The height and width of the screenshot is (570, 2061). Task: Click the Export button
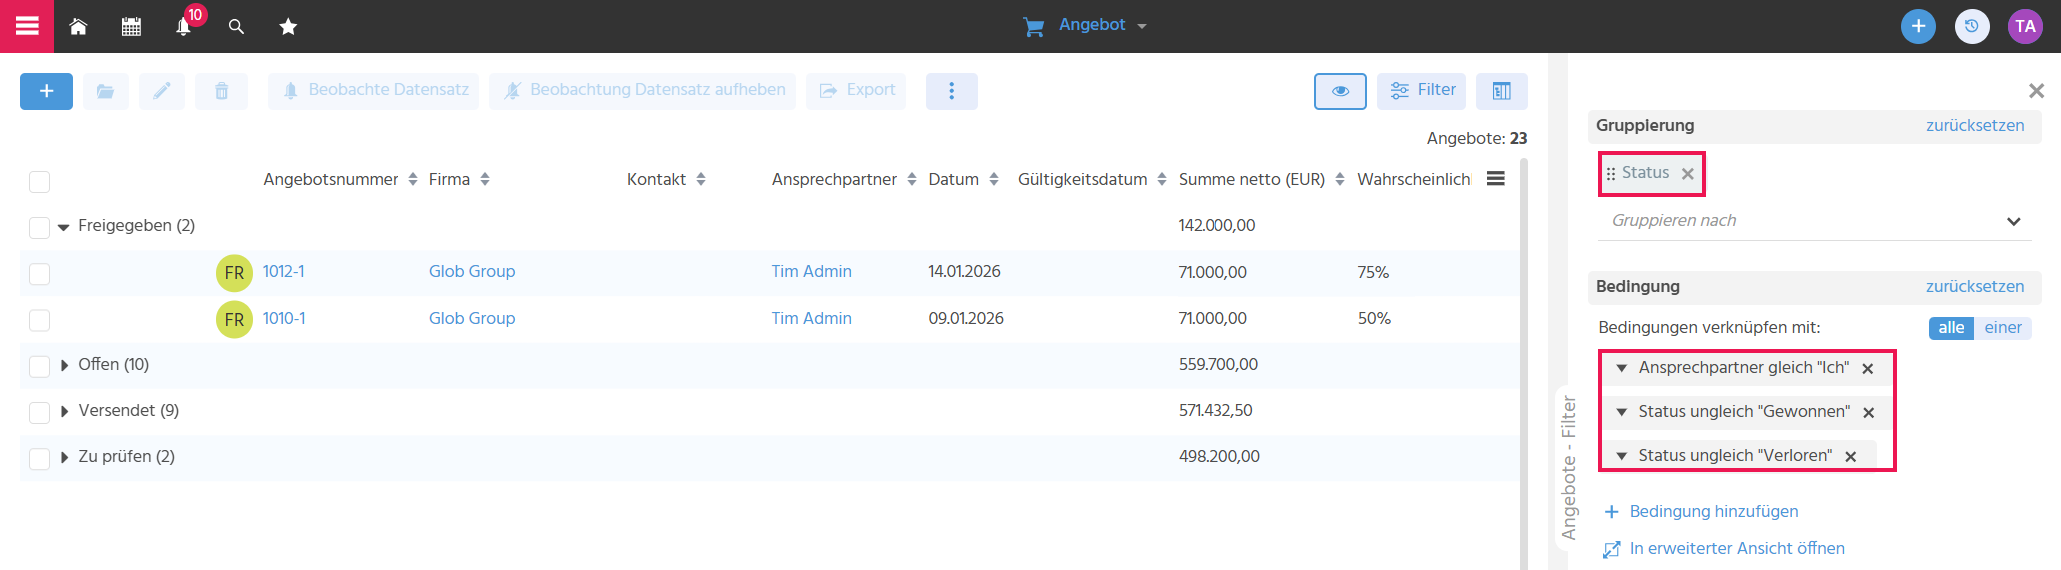click(856, 91)
